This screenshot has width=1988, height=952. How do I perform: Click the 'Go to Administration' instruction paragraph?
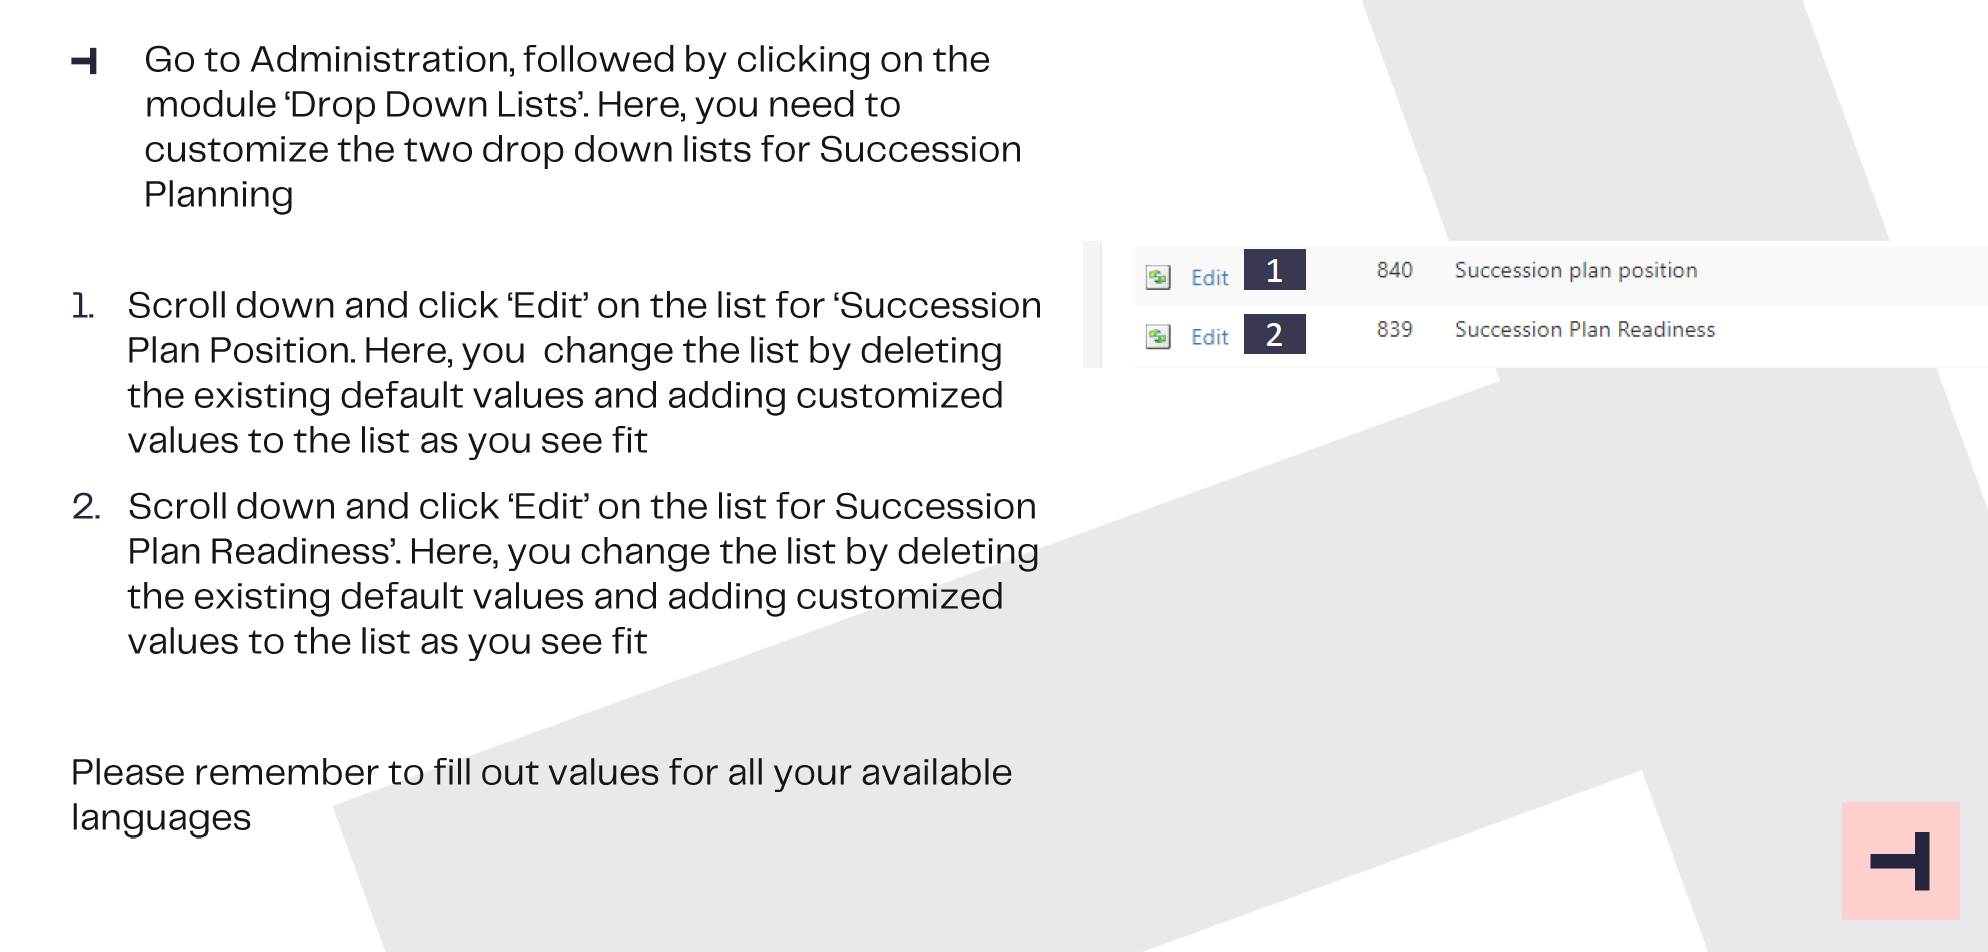pos(583,127)
